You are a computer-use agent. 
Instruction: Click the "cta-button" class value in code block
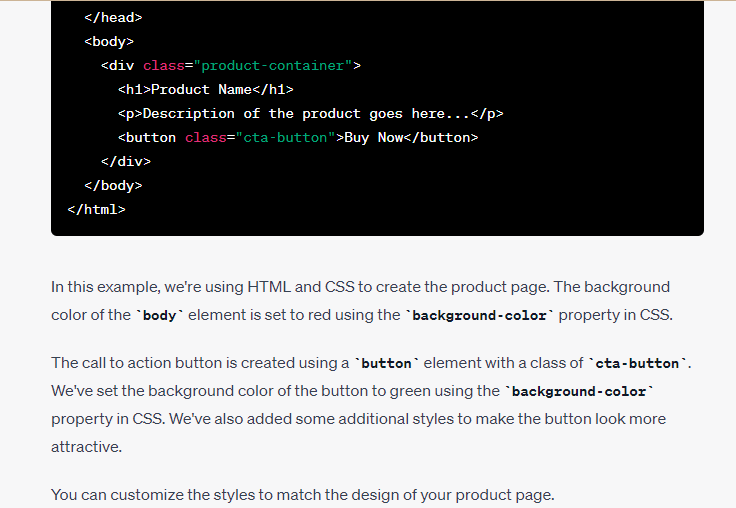[x=285, y=138]
